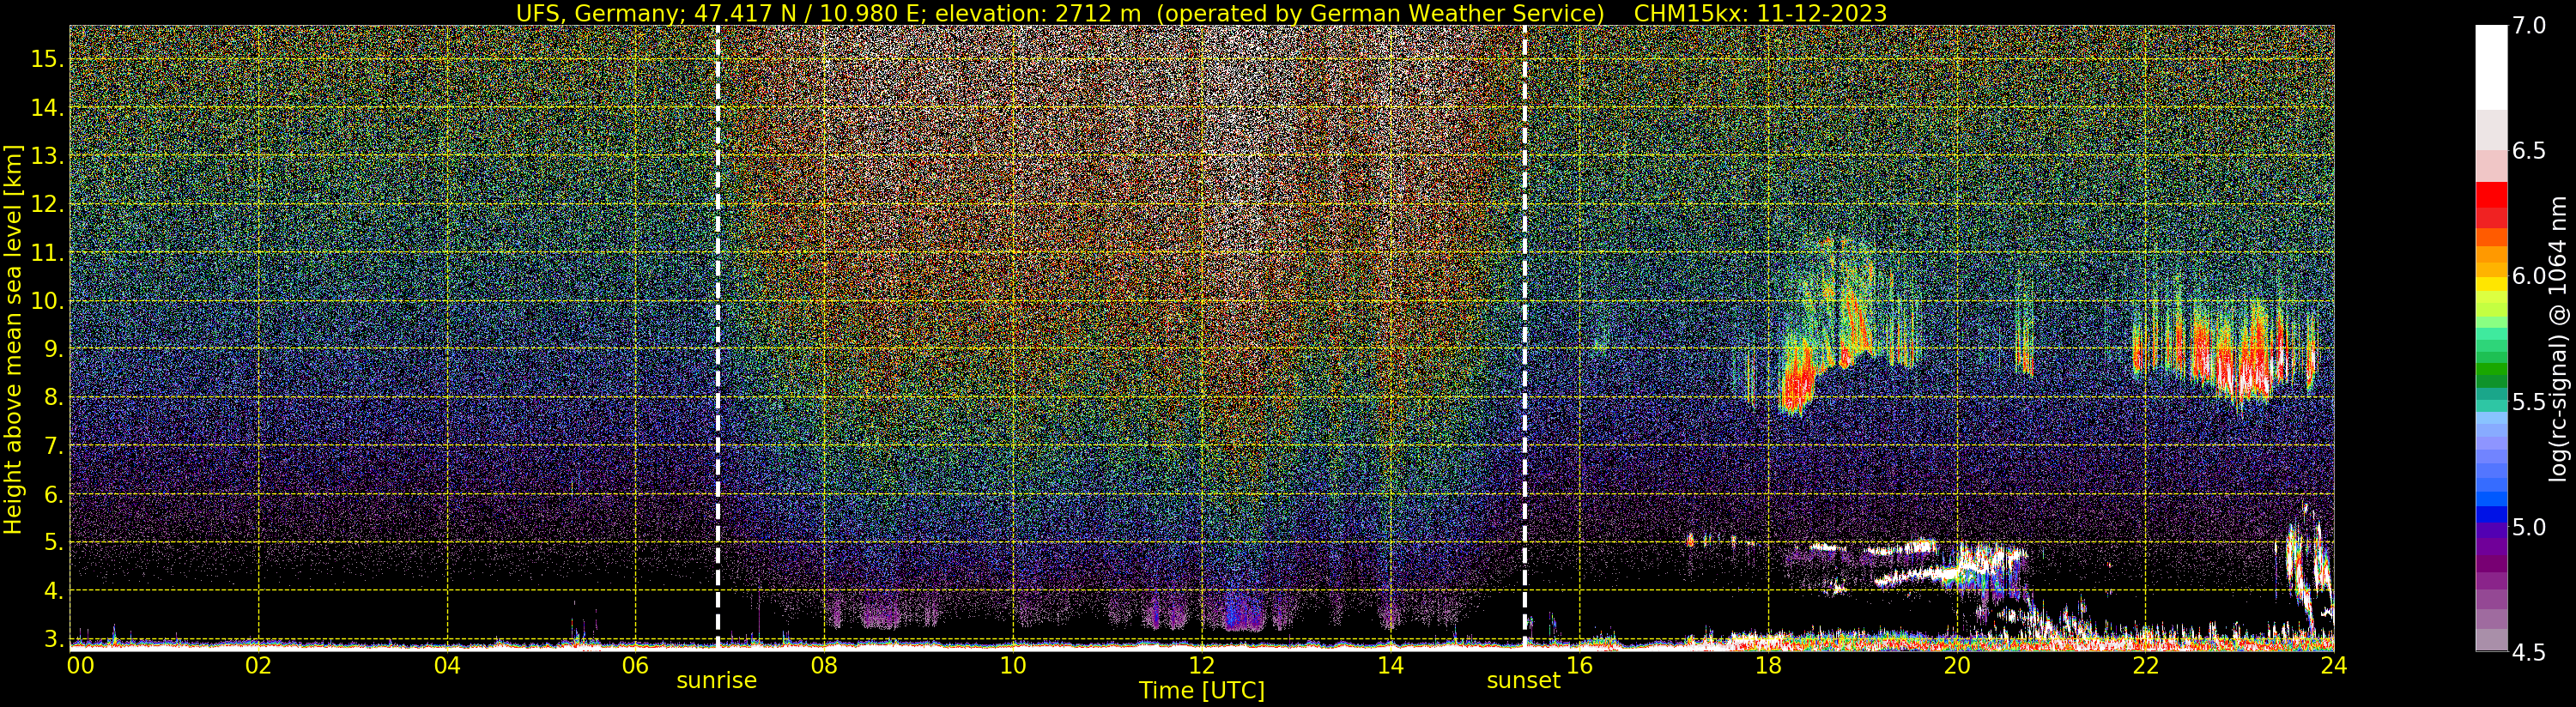Screen dimensions: 2576x707
Task: Click the '08' time tick label
Action: point(824,665)
